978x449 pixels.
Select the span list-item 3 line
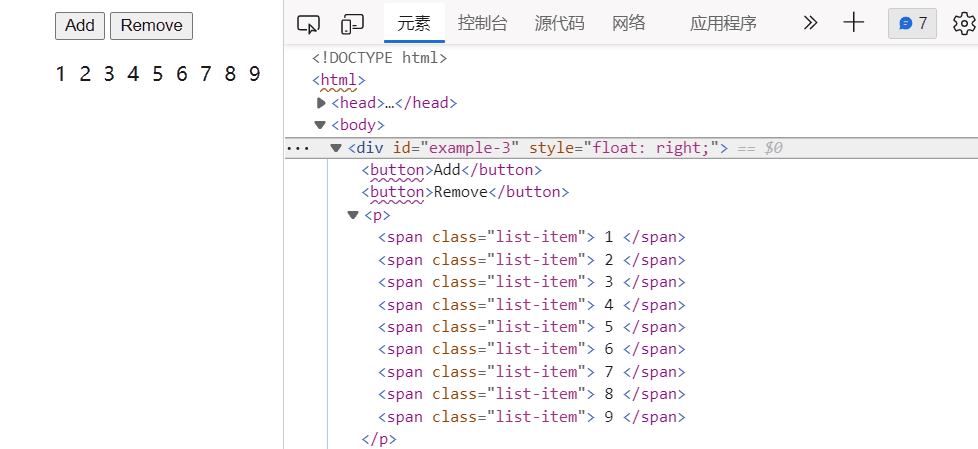532,282
